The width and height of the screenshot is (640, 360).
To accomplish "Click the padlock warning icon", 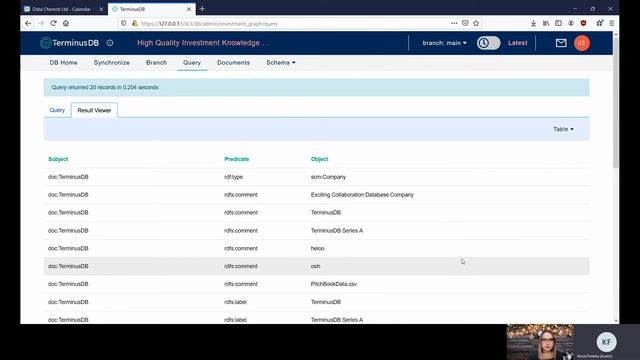I will pos(135,23).
